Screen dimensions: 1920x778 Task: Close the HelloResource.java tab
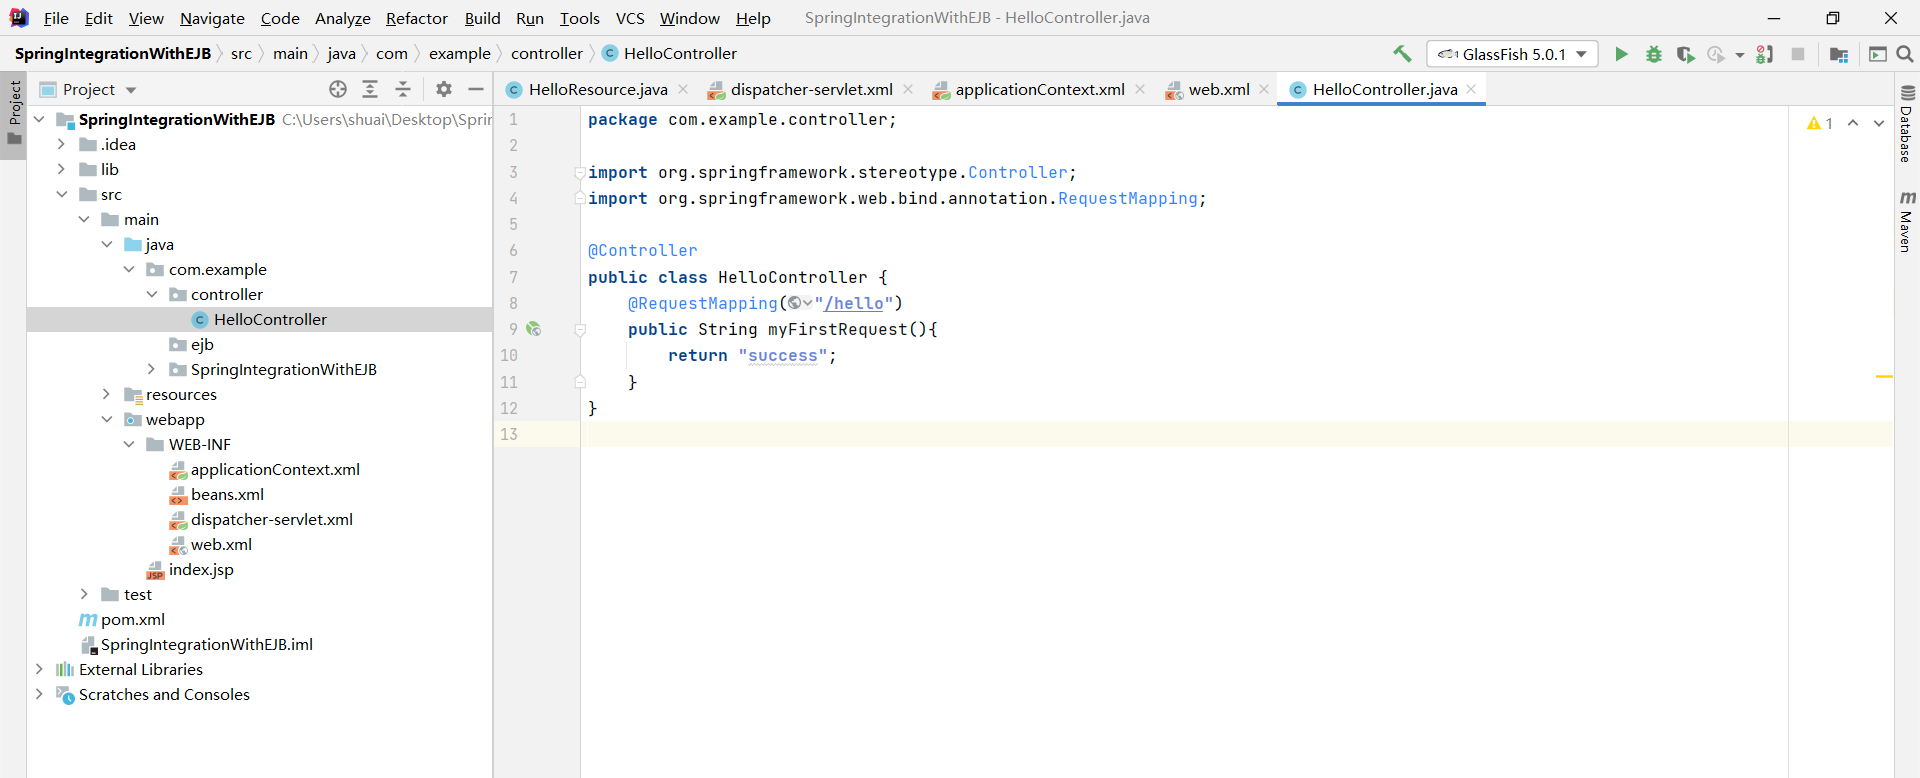pos(683,89)
